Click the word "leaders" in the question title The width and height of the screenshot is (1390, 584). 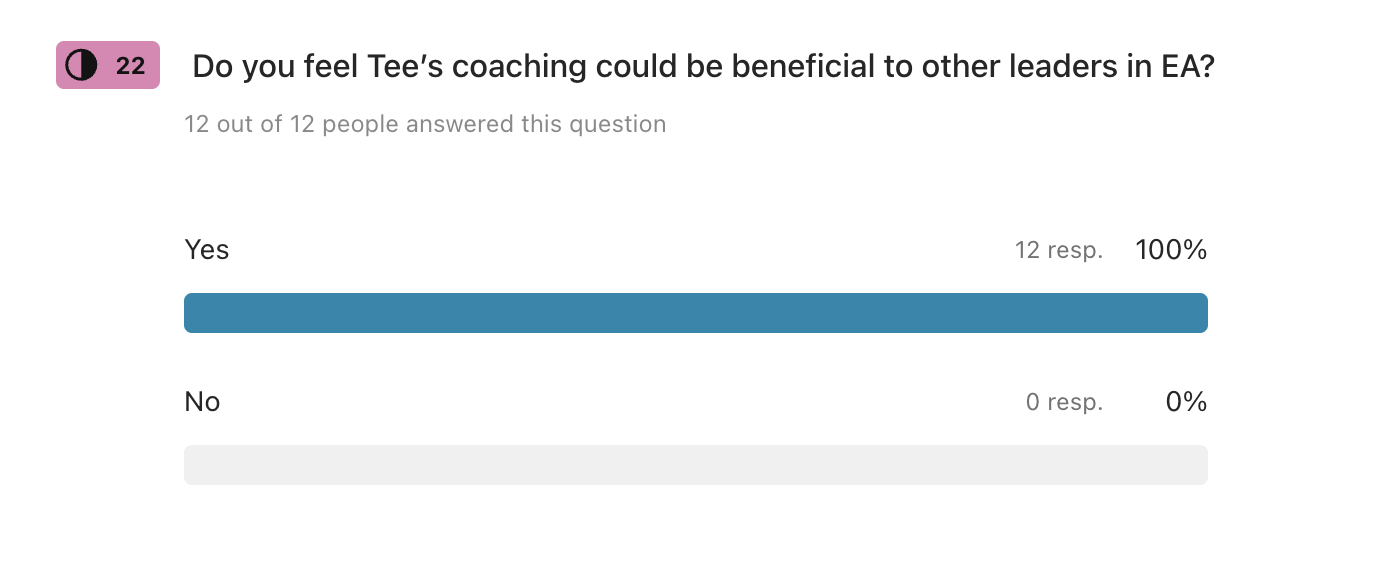(1035, 67)
